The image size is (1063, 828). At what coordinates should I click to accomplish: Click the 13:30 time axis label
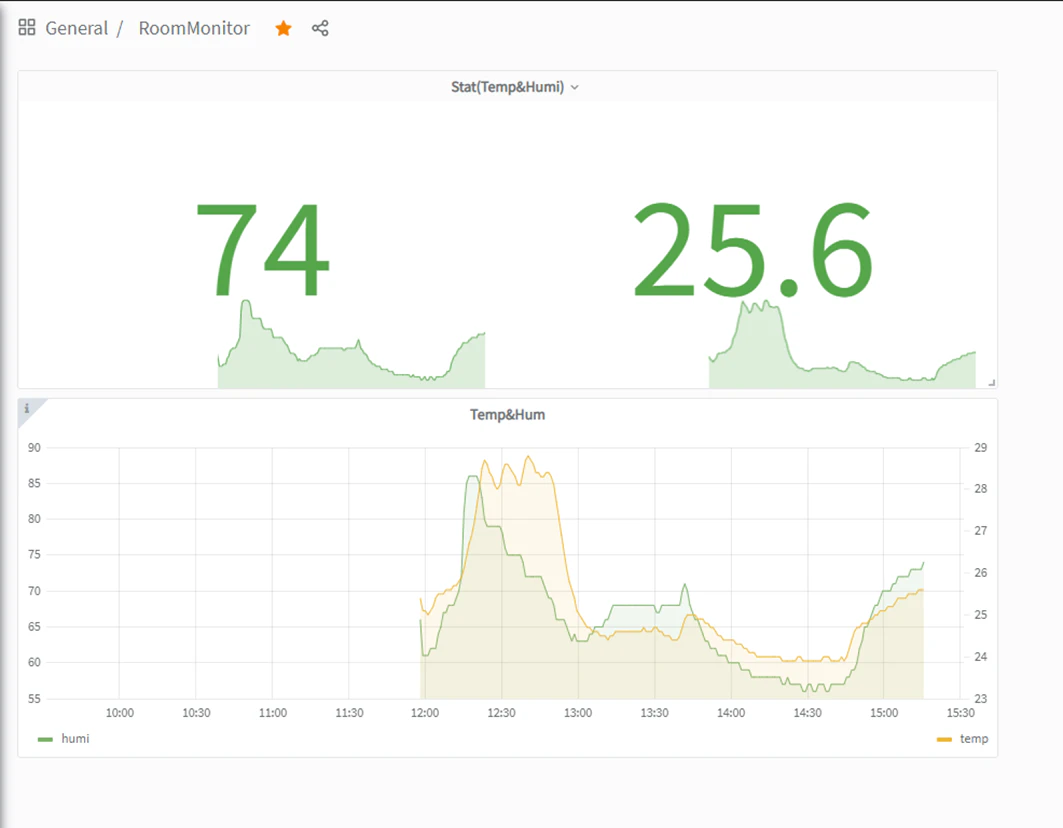(654, 713)
